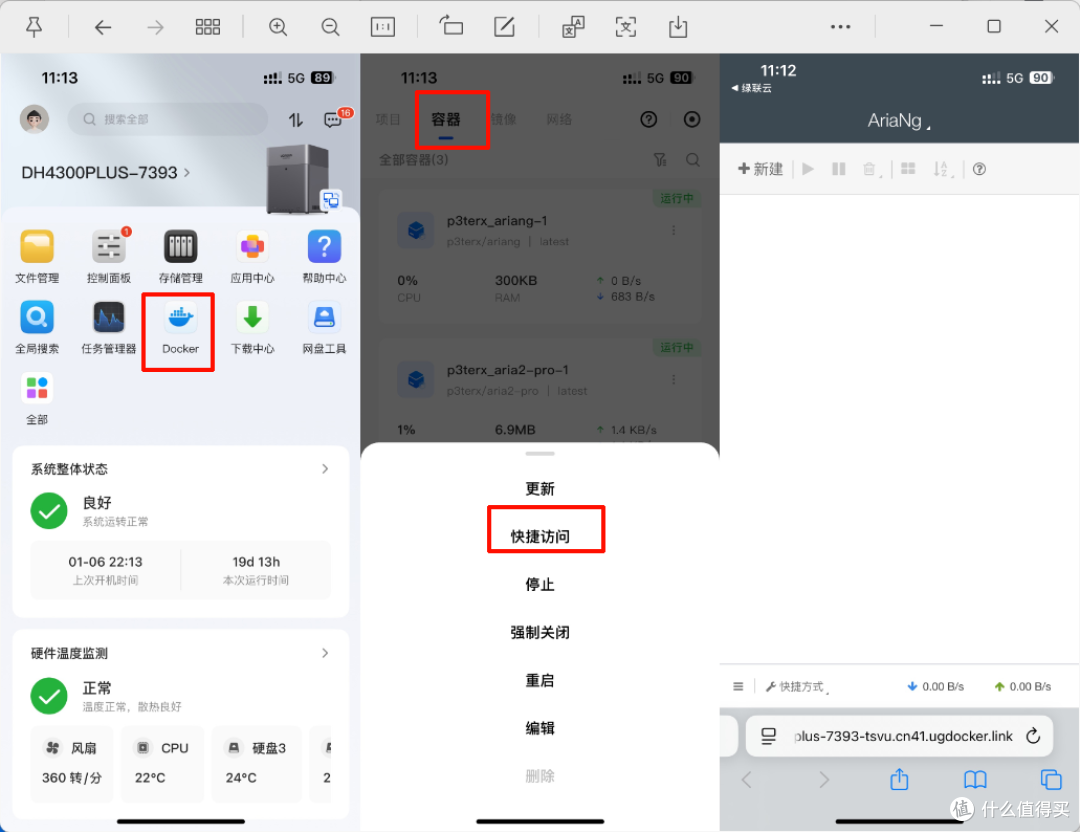Viewport: 1080px width, 832px height.
Task: Open options for p3terx_aria2-pro-1 container
Action: [x=673, y=379]
